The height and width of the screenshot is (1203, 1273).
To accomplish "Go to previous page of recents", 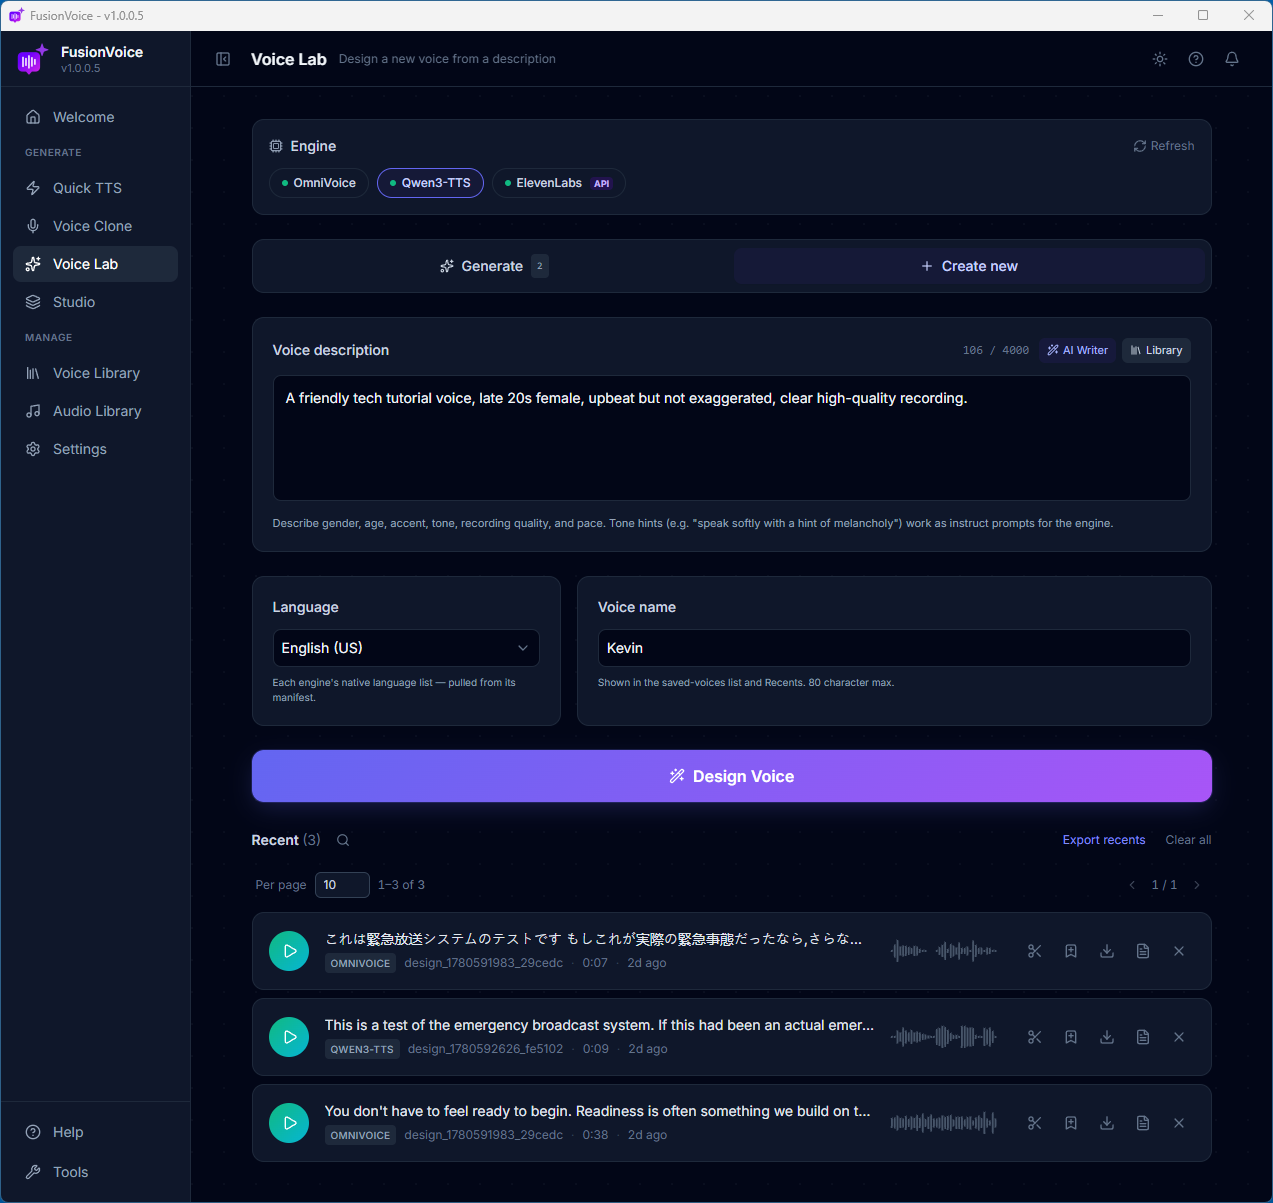I will coord(1132,885).
